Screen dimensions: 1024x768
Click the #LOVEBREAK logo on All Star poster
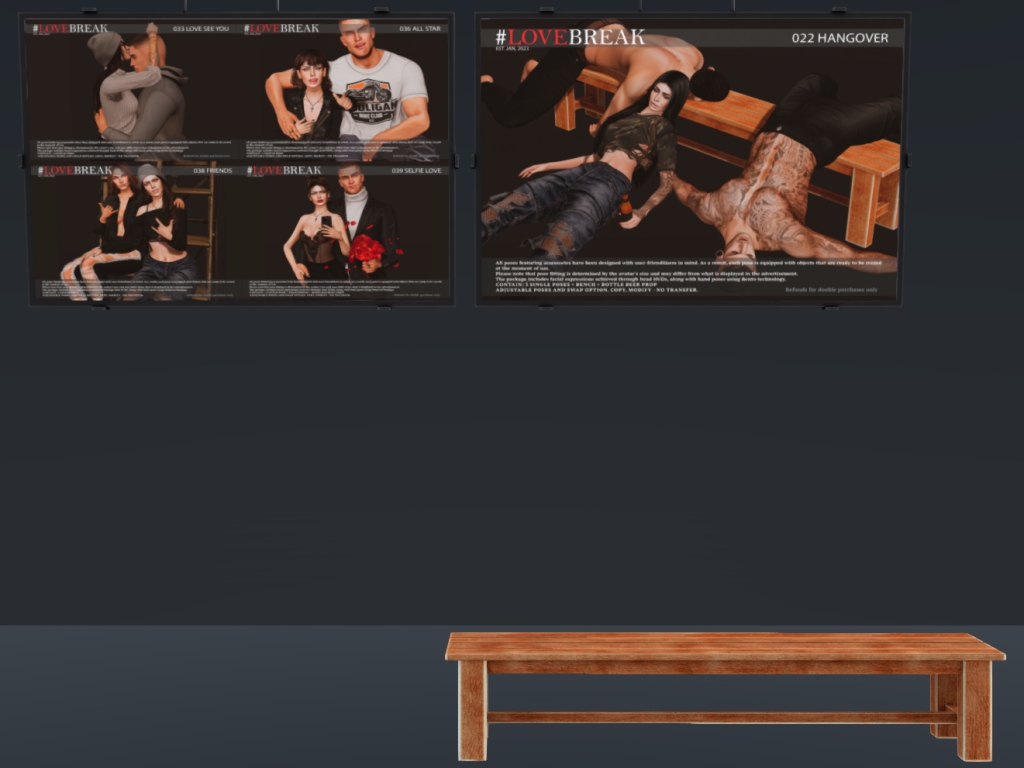click(x=281, y=28)
